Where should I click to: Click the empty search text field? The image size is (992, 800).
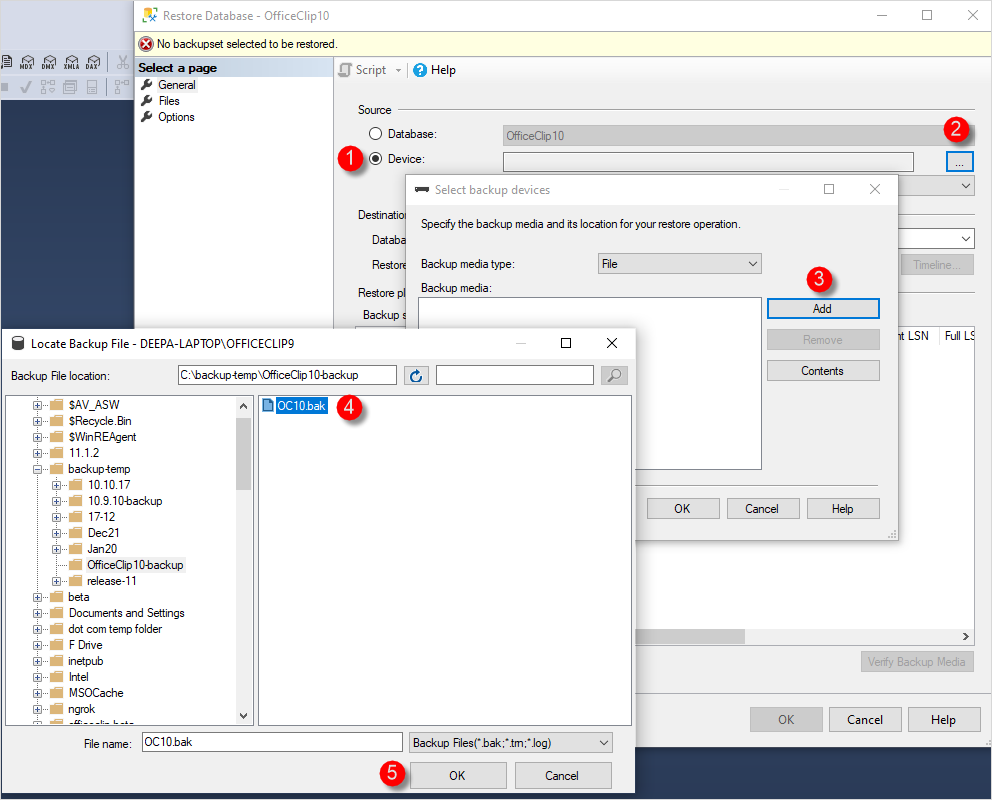[x=515, y=375]
